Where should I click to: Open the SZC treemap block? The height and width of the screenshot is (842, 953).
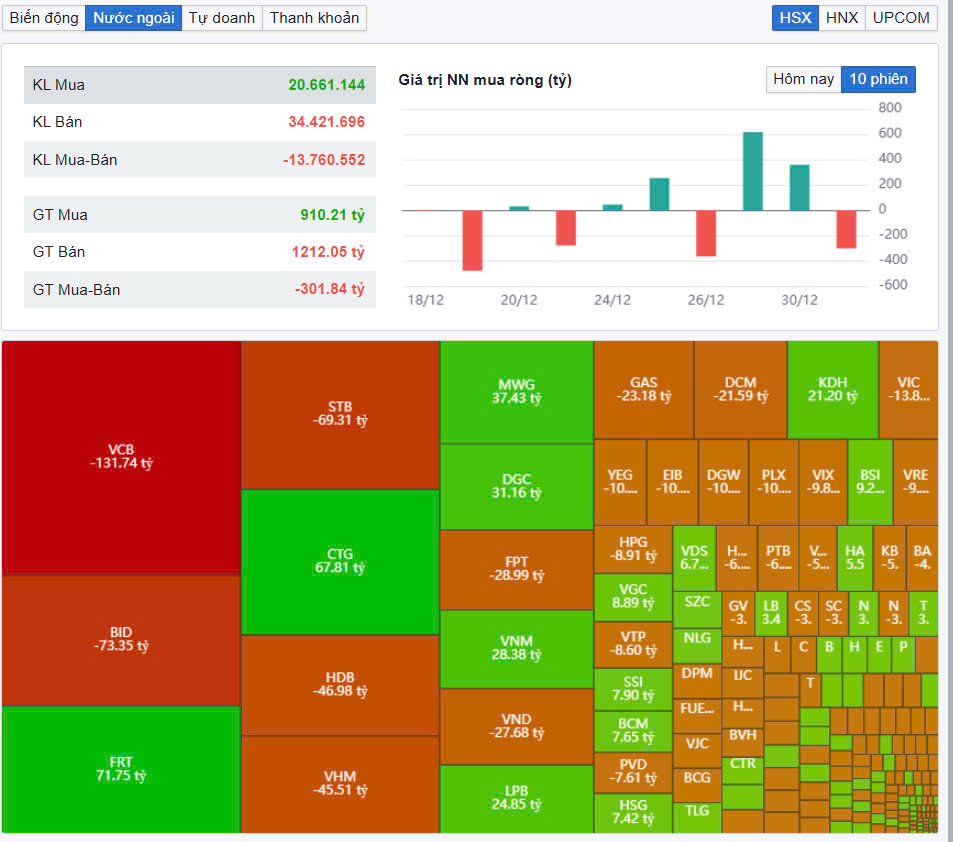pos(697,609)
